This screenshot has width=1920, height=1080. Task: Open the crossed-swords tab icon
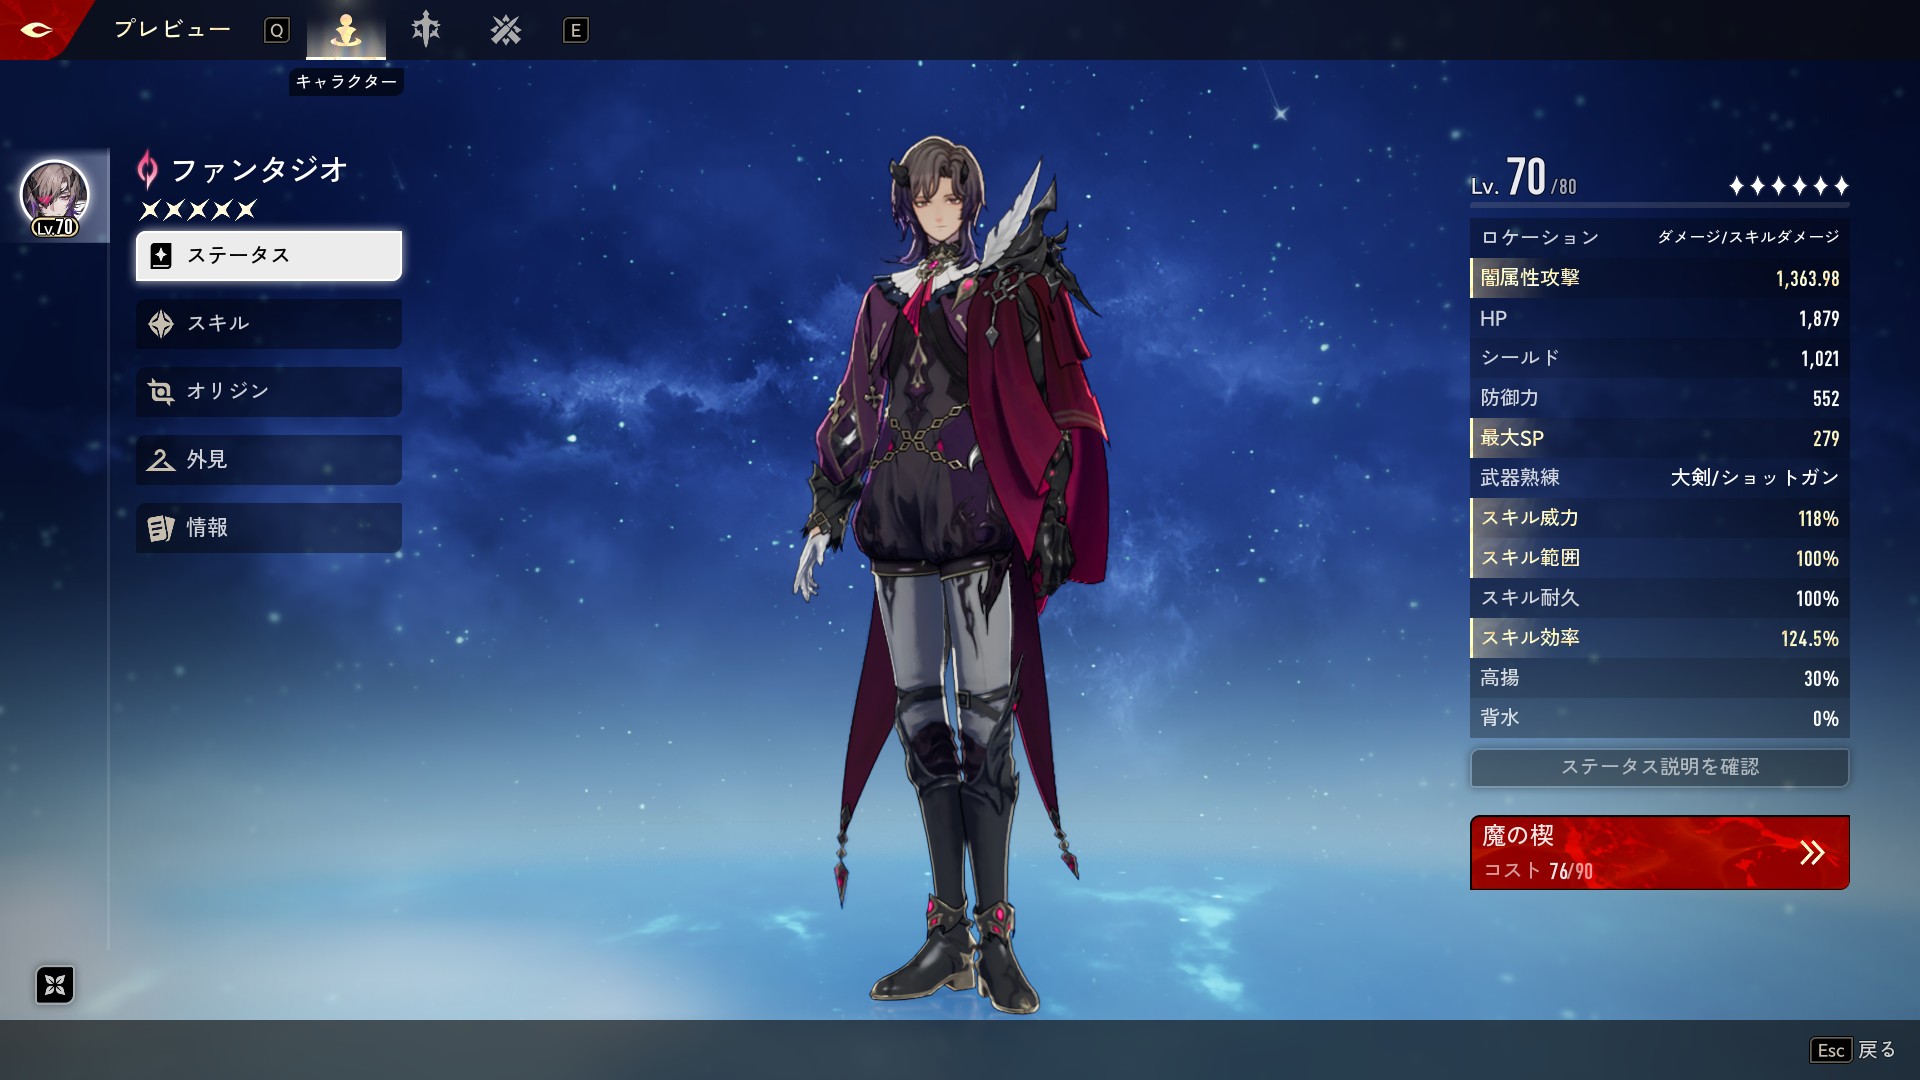click(506, 30)
